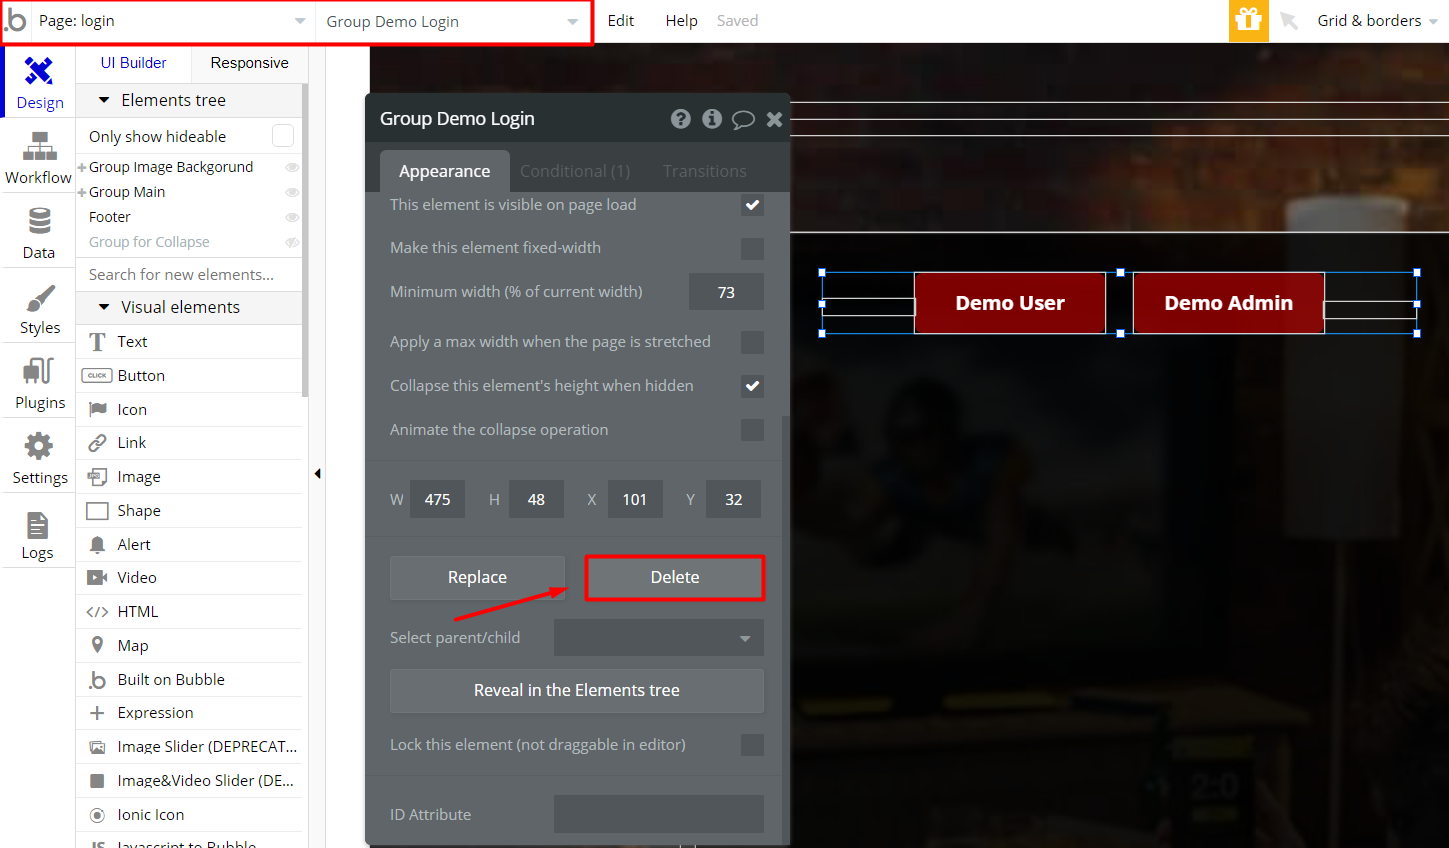Switch to the Transitions tab
Viewport: 1449px width, 848px height.
click(705, 171)
